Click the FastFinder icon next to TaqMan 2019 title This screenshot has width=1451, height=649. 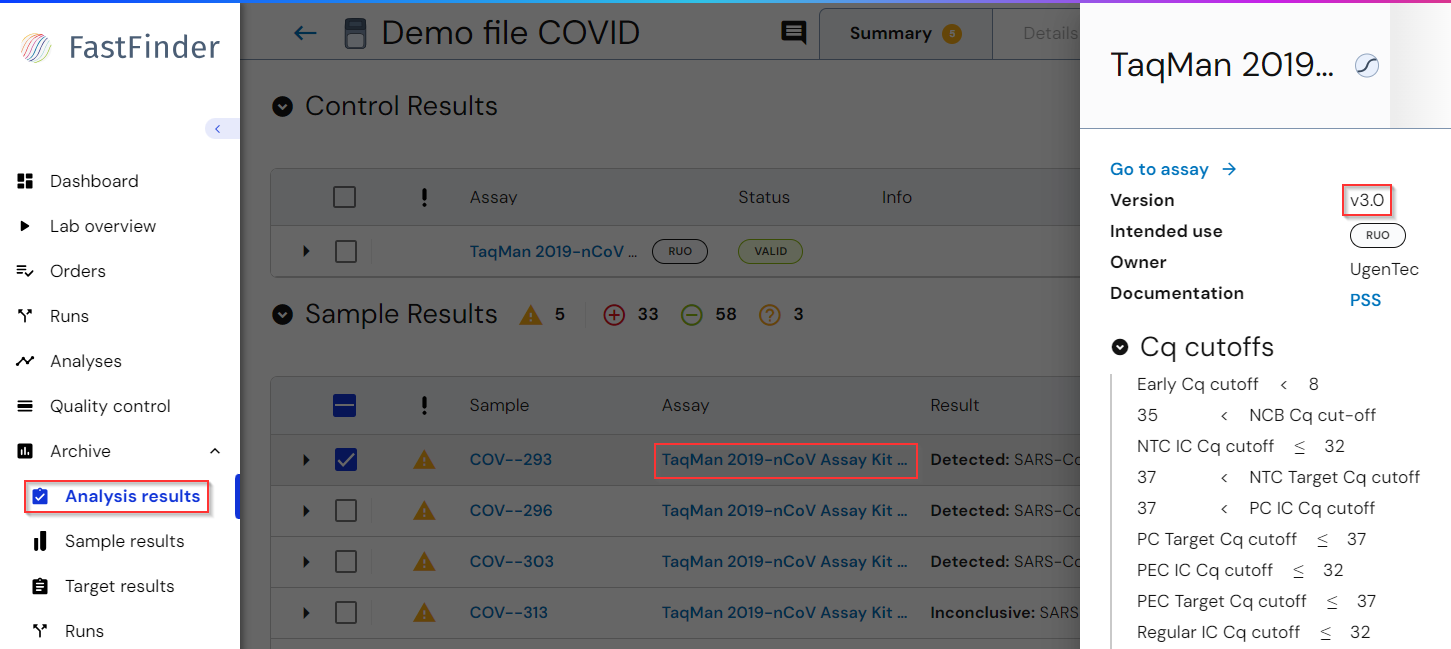[1366, 66]
